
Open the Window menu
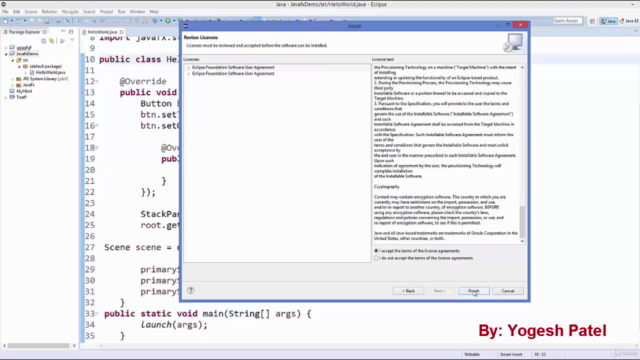[x=137, y=12]
